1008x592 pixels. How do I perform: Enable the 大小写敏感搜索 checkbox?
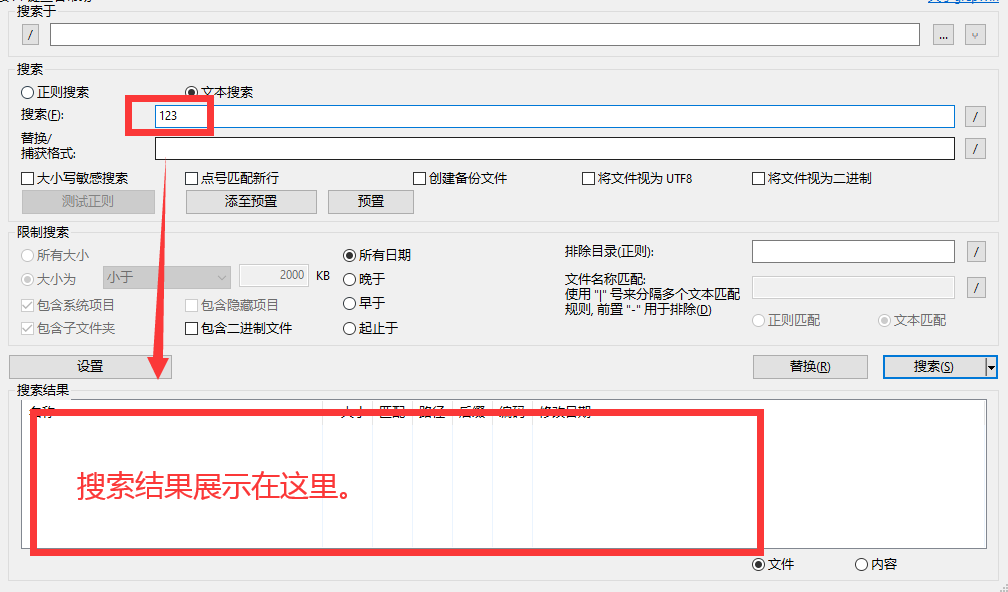[x=28, y=178]
